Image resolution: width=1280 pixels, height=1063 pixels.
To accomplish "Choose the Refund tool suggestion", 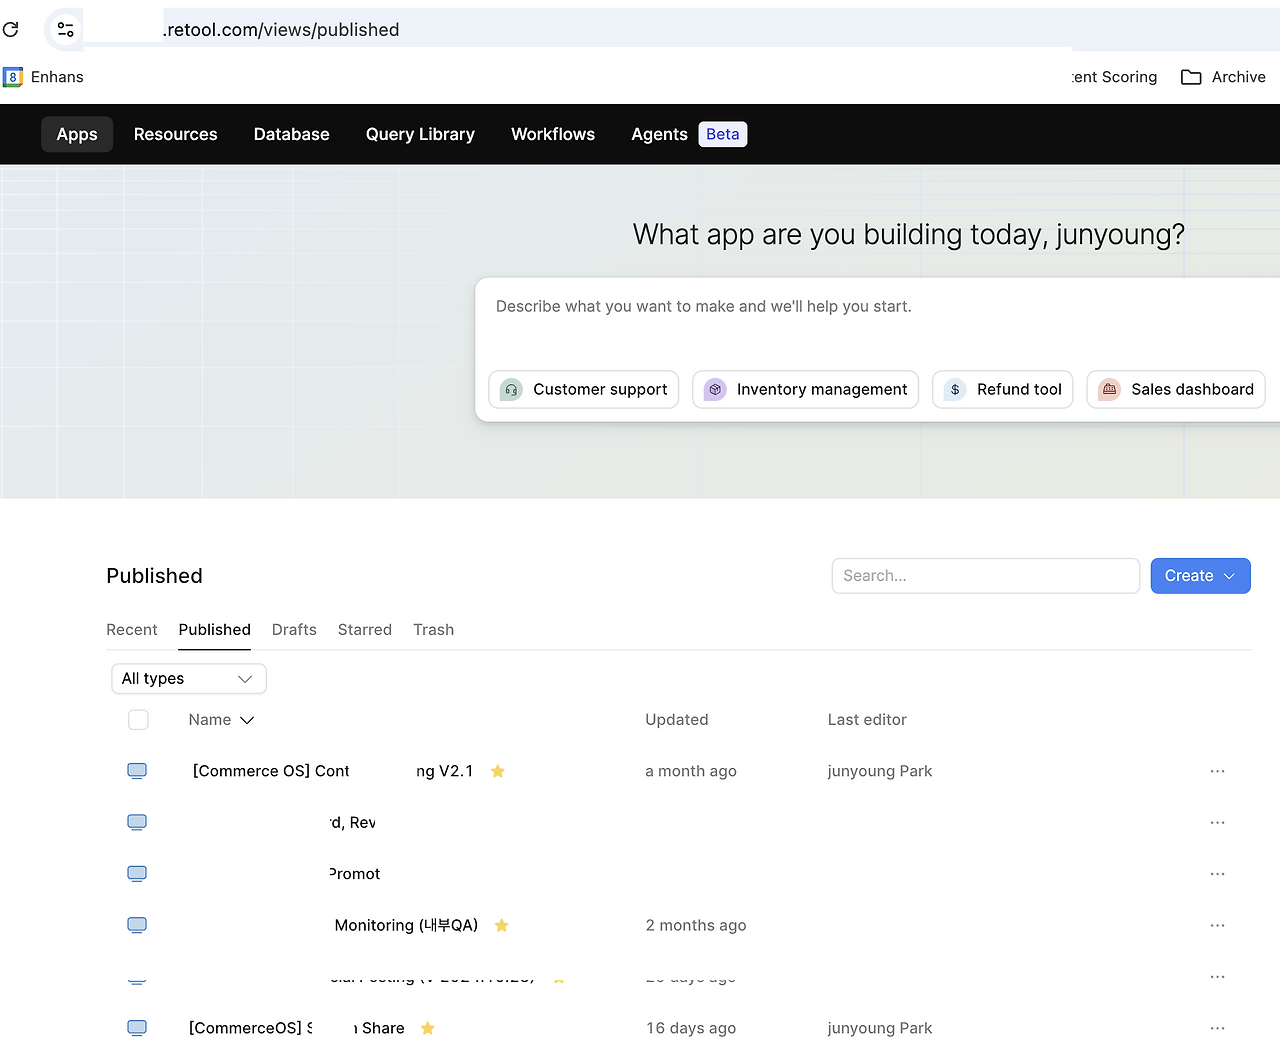I will coord(1003,390).
